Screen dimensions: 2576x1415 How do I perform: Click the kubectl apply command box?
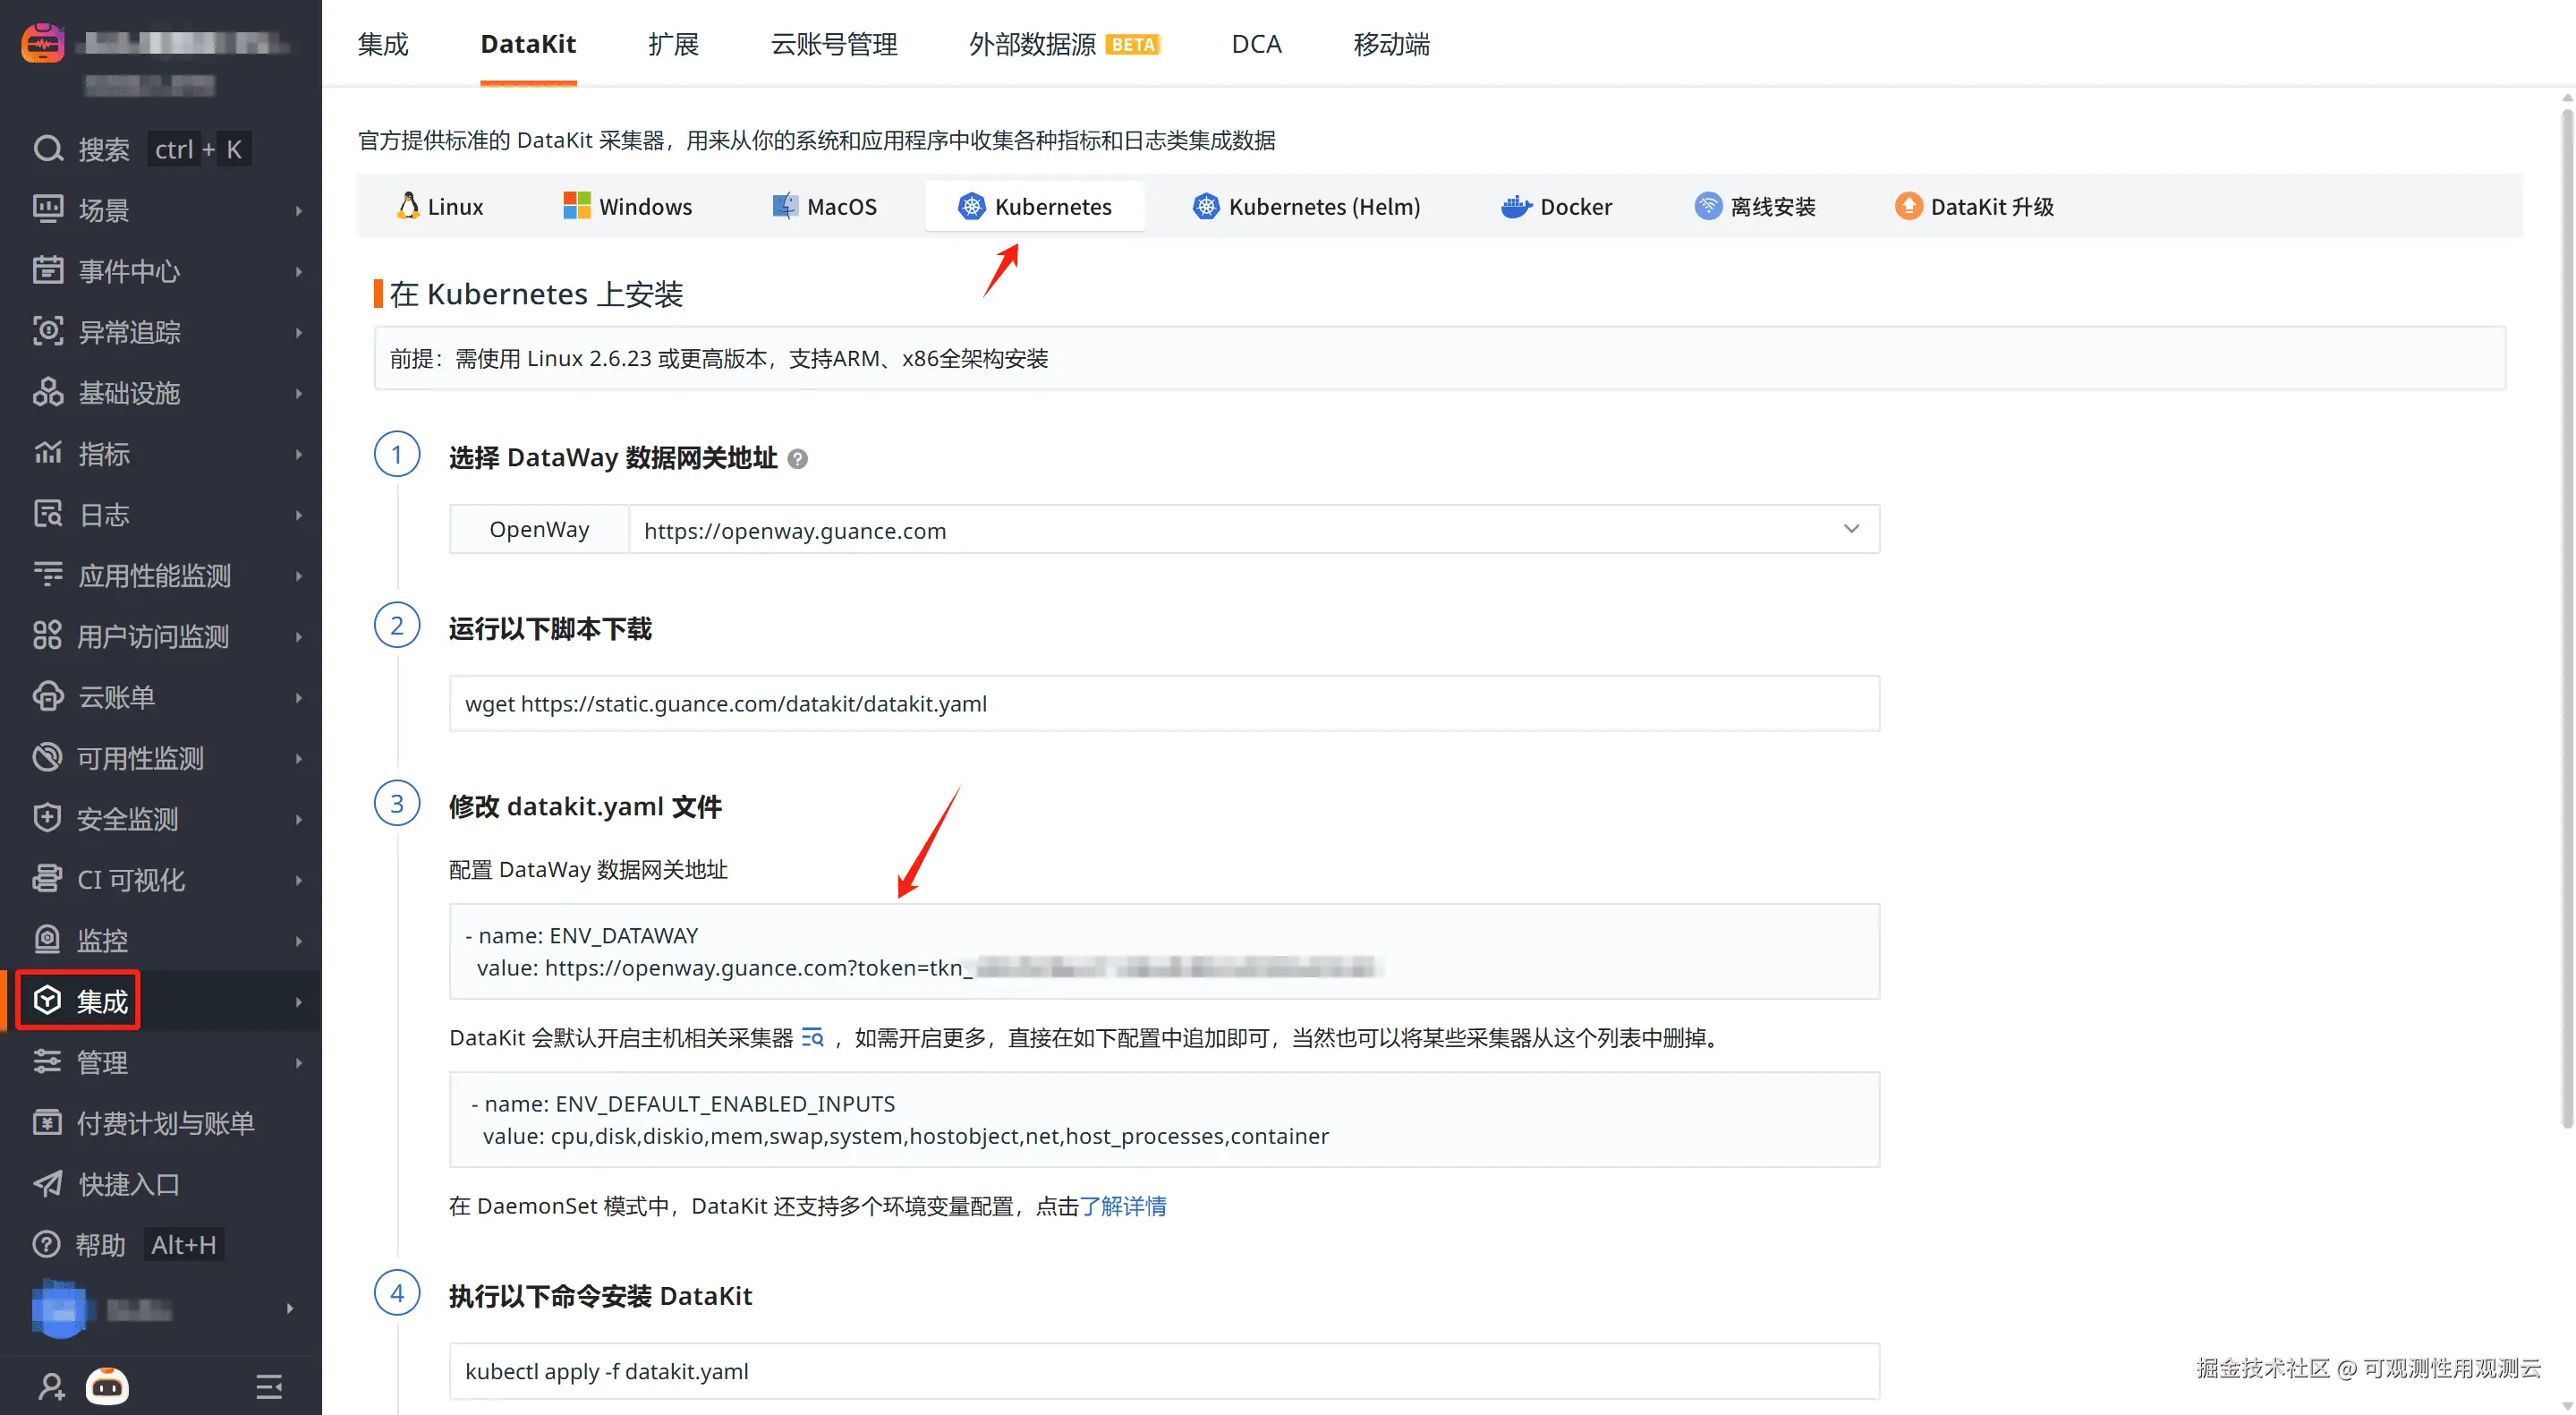pos(1164,1371)
